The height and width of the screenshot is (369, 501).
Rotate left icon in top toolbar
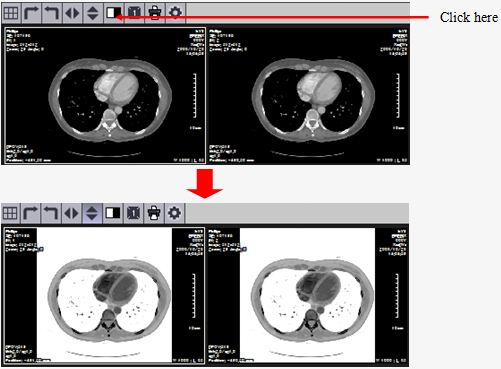tap(52, 13)
